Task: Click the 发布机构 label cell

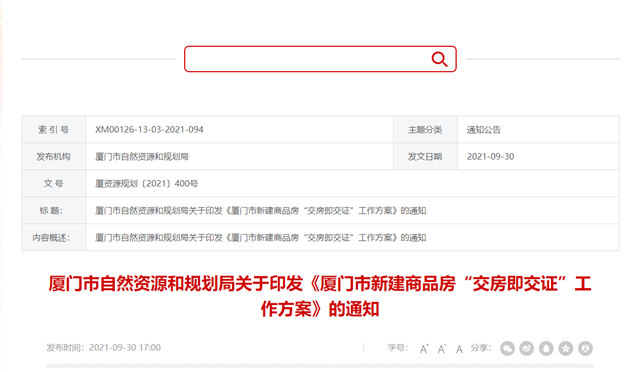Action: coord(53,157)
